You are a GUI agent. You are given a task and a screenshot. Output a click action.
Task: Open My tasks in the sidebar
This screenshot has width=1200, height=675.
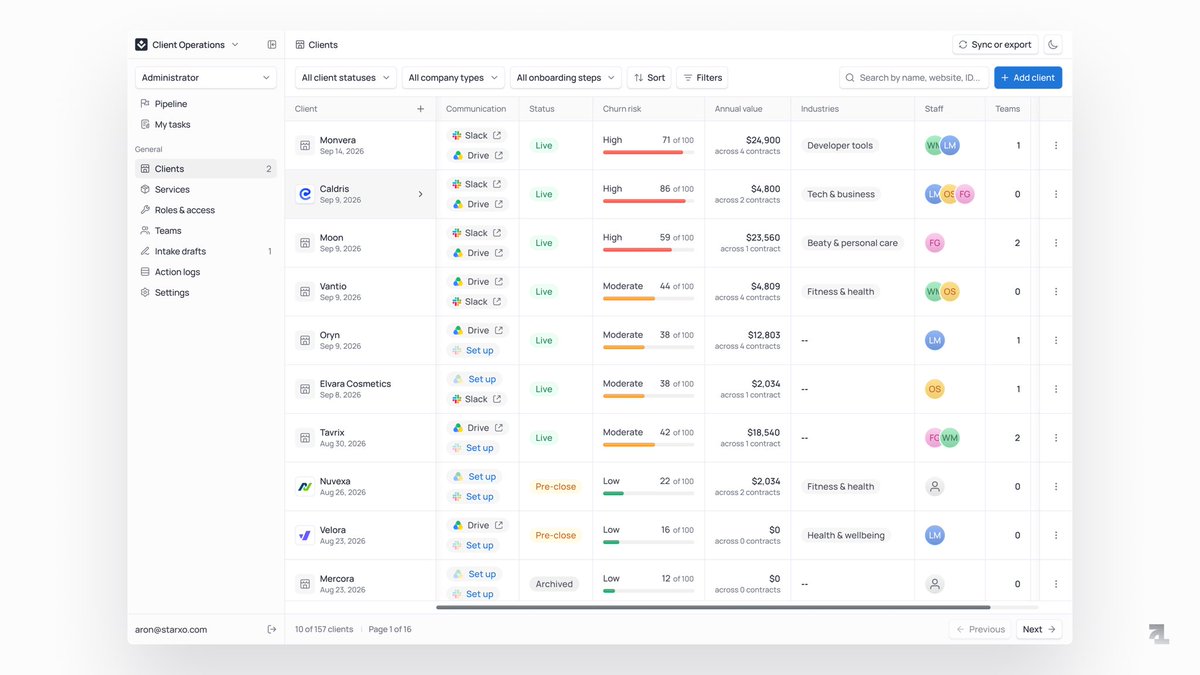pyautogui.click(x=206, y=125)
